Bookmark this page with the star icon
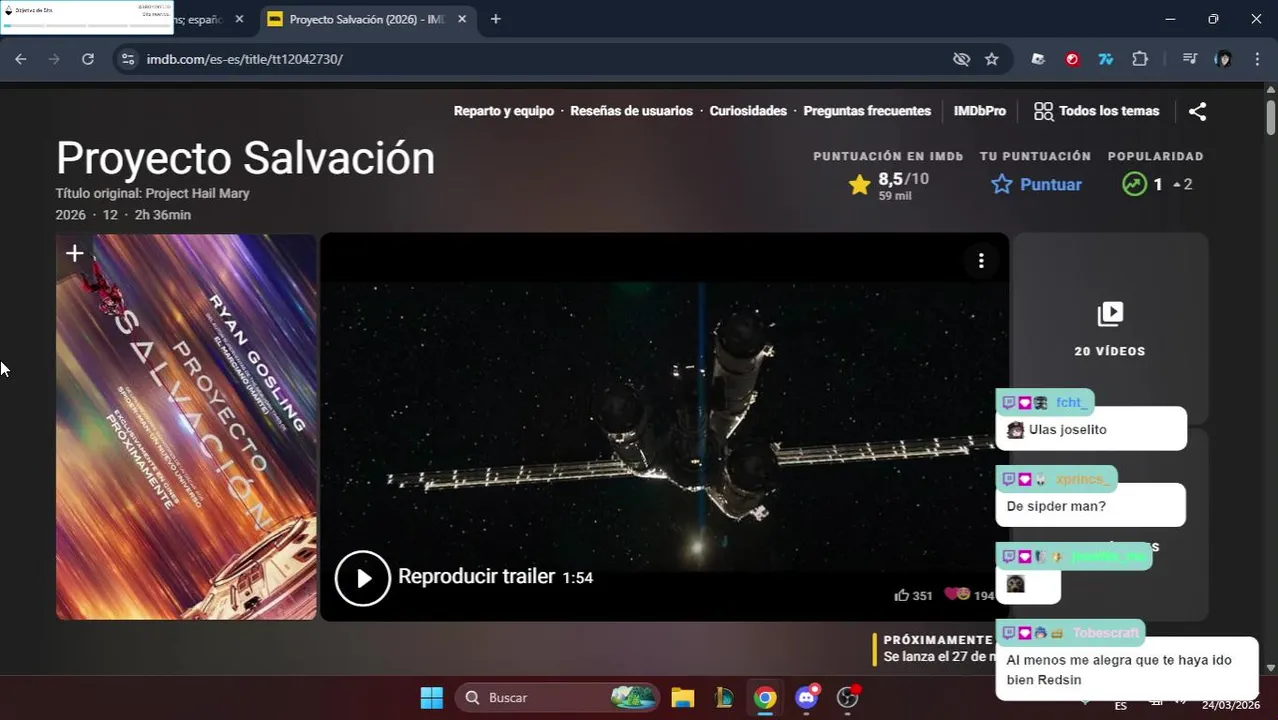This screenshot has height=720, width=1278. (991, 59)
